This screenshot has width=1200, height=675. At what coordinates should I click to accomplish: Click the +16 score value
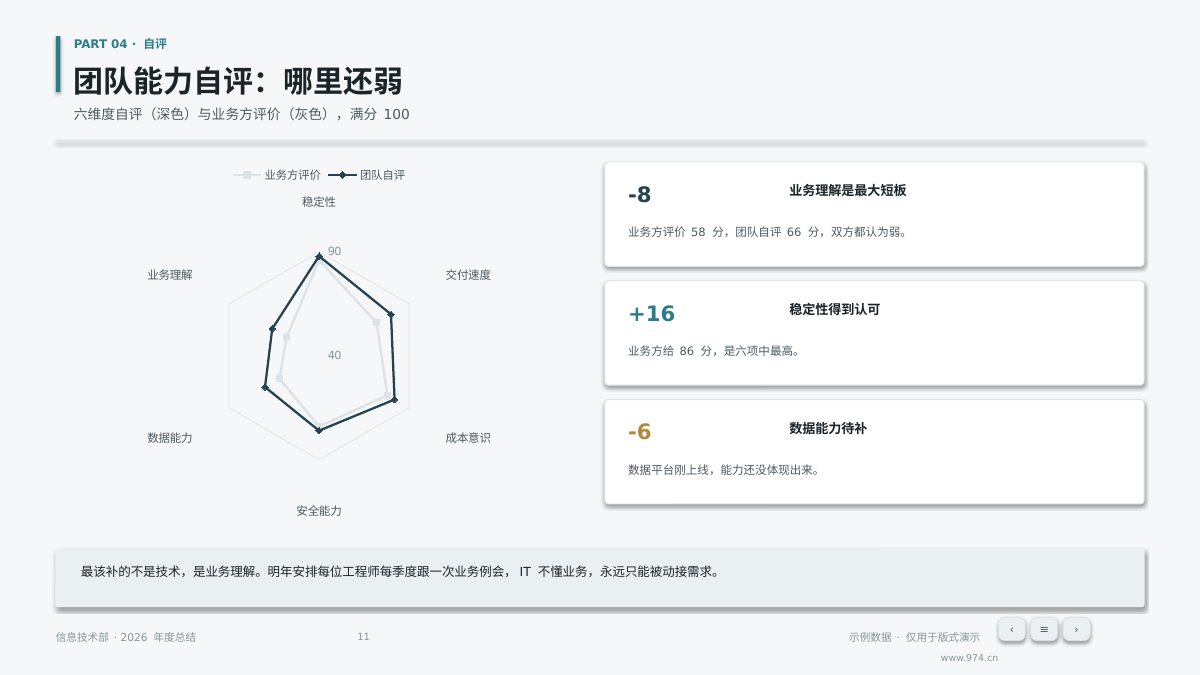[x=652, y=314]
